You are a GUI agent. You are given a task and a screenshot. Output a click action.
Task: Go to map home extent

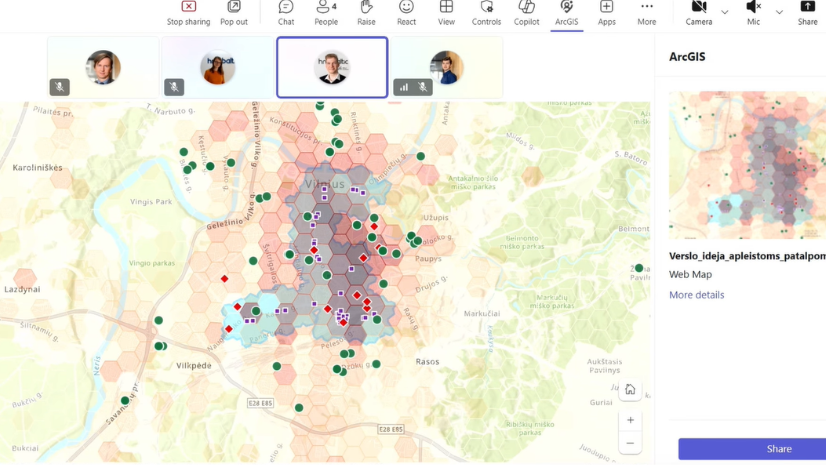(630, 390)
